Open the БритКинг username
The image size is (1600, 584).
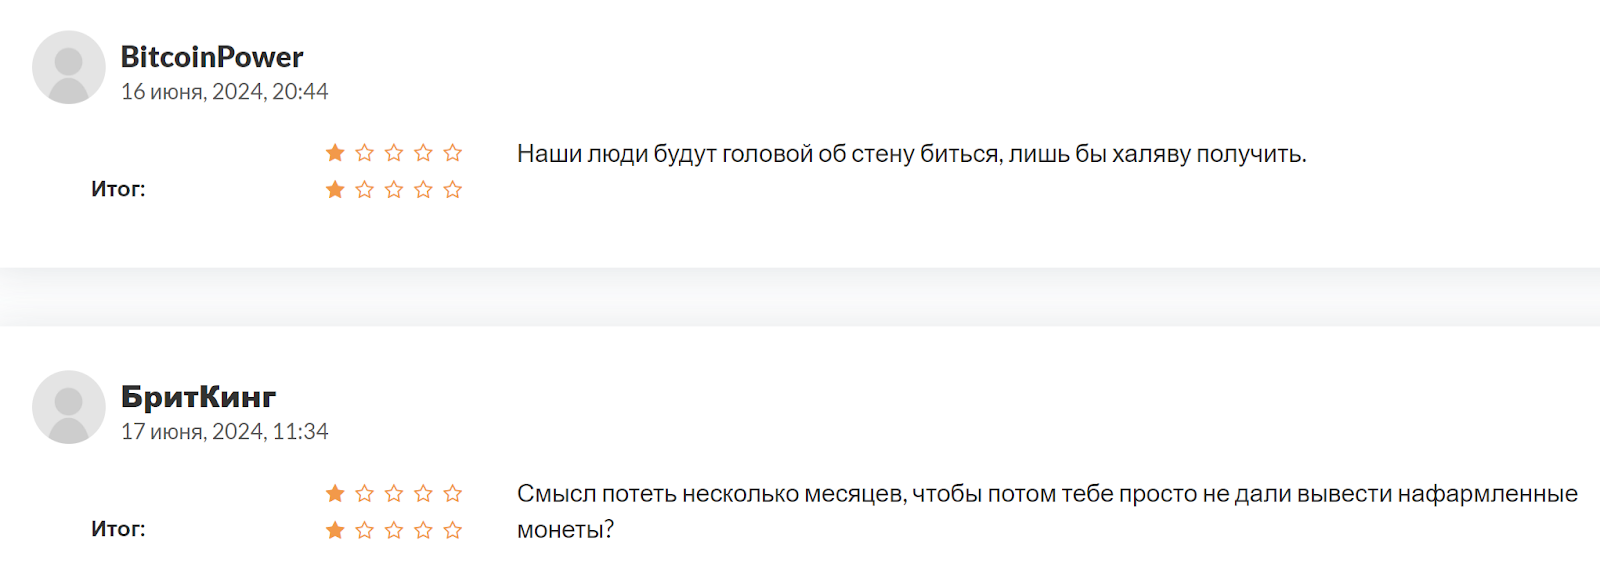pyautogui.click(x=198, y=397)
